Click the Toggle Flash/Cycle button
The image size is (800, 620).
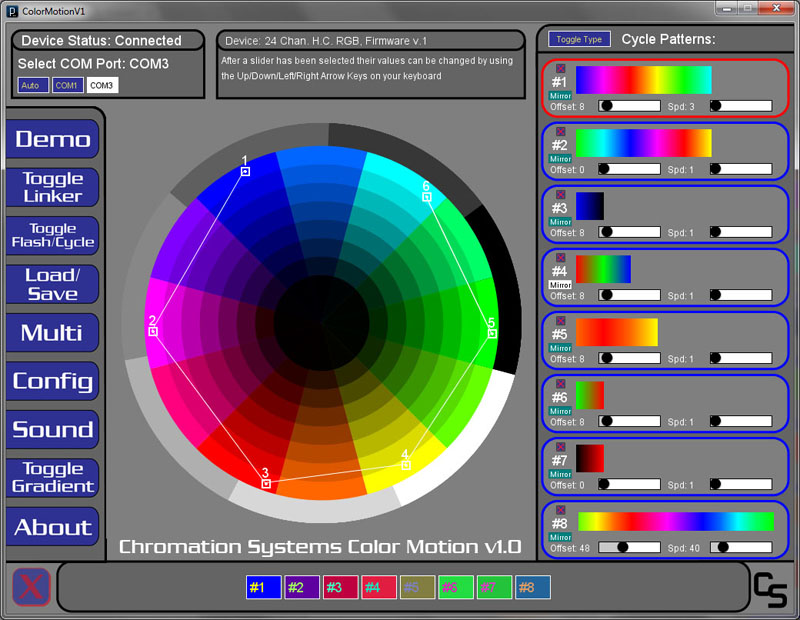pyautogui.click(x=53, y=236)
